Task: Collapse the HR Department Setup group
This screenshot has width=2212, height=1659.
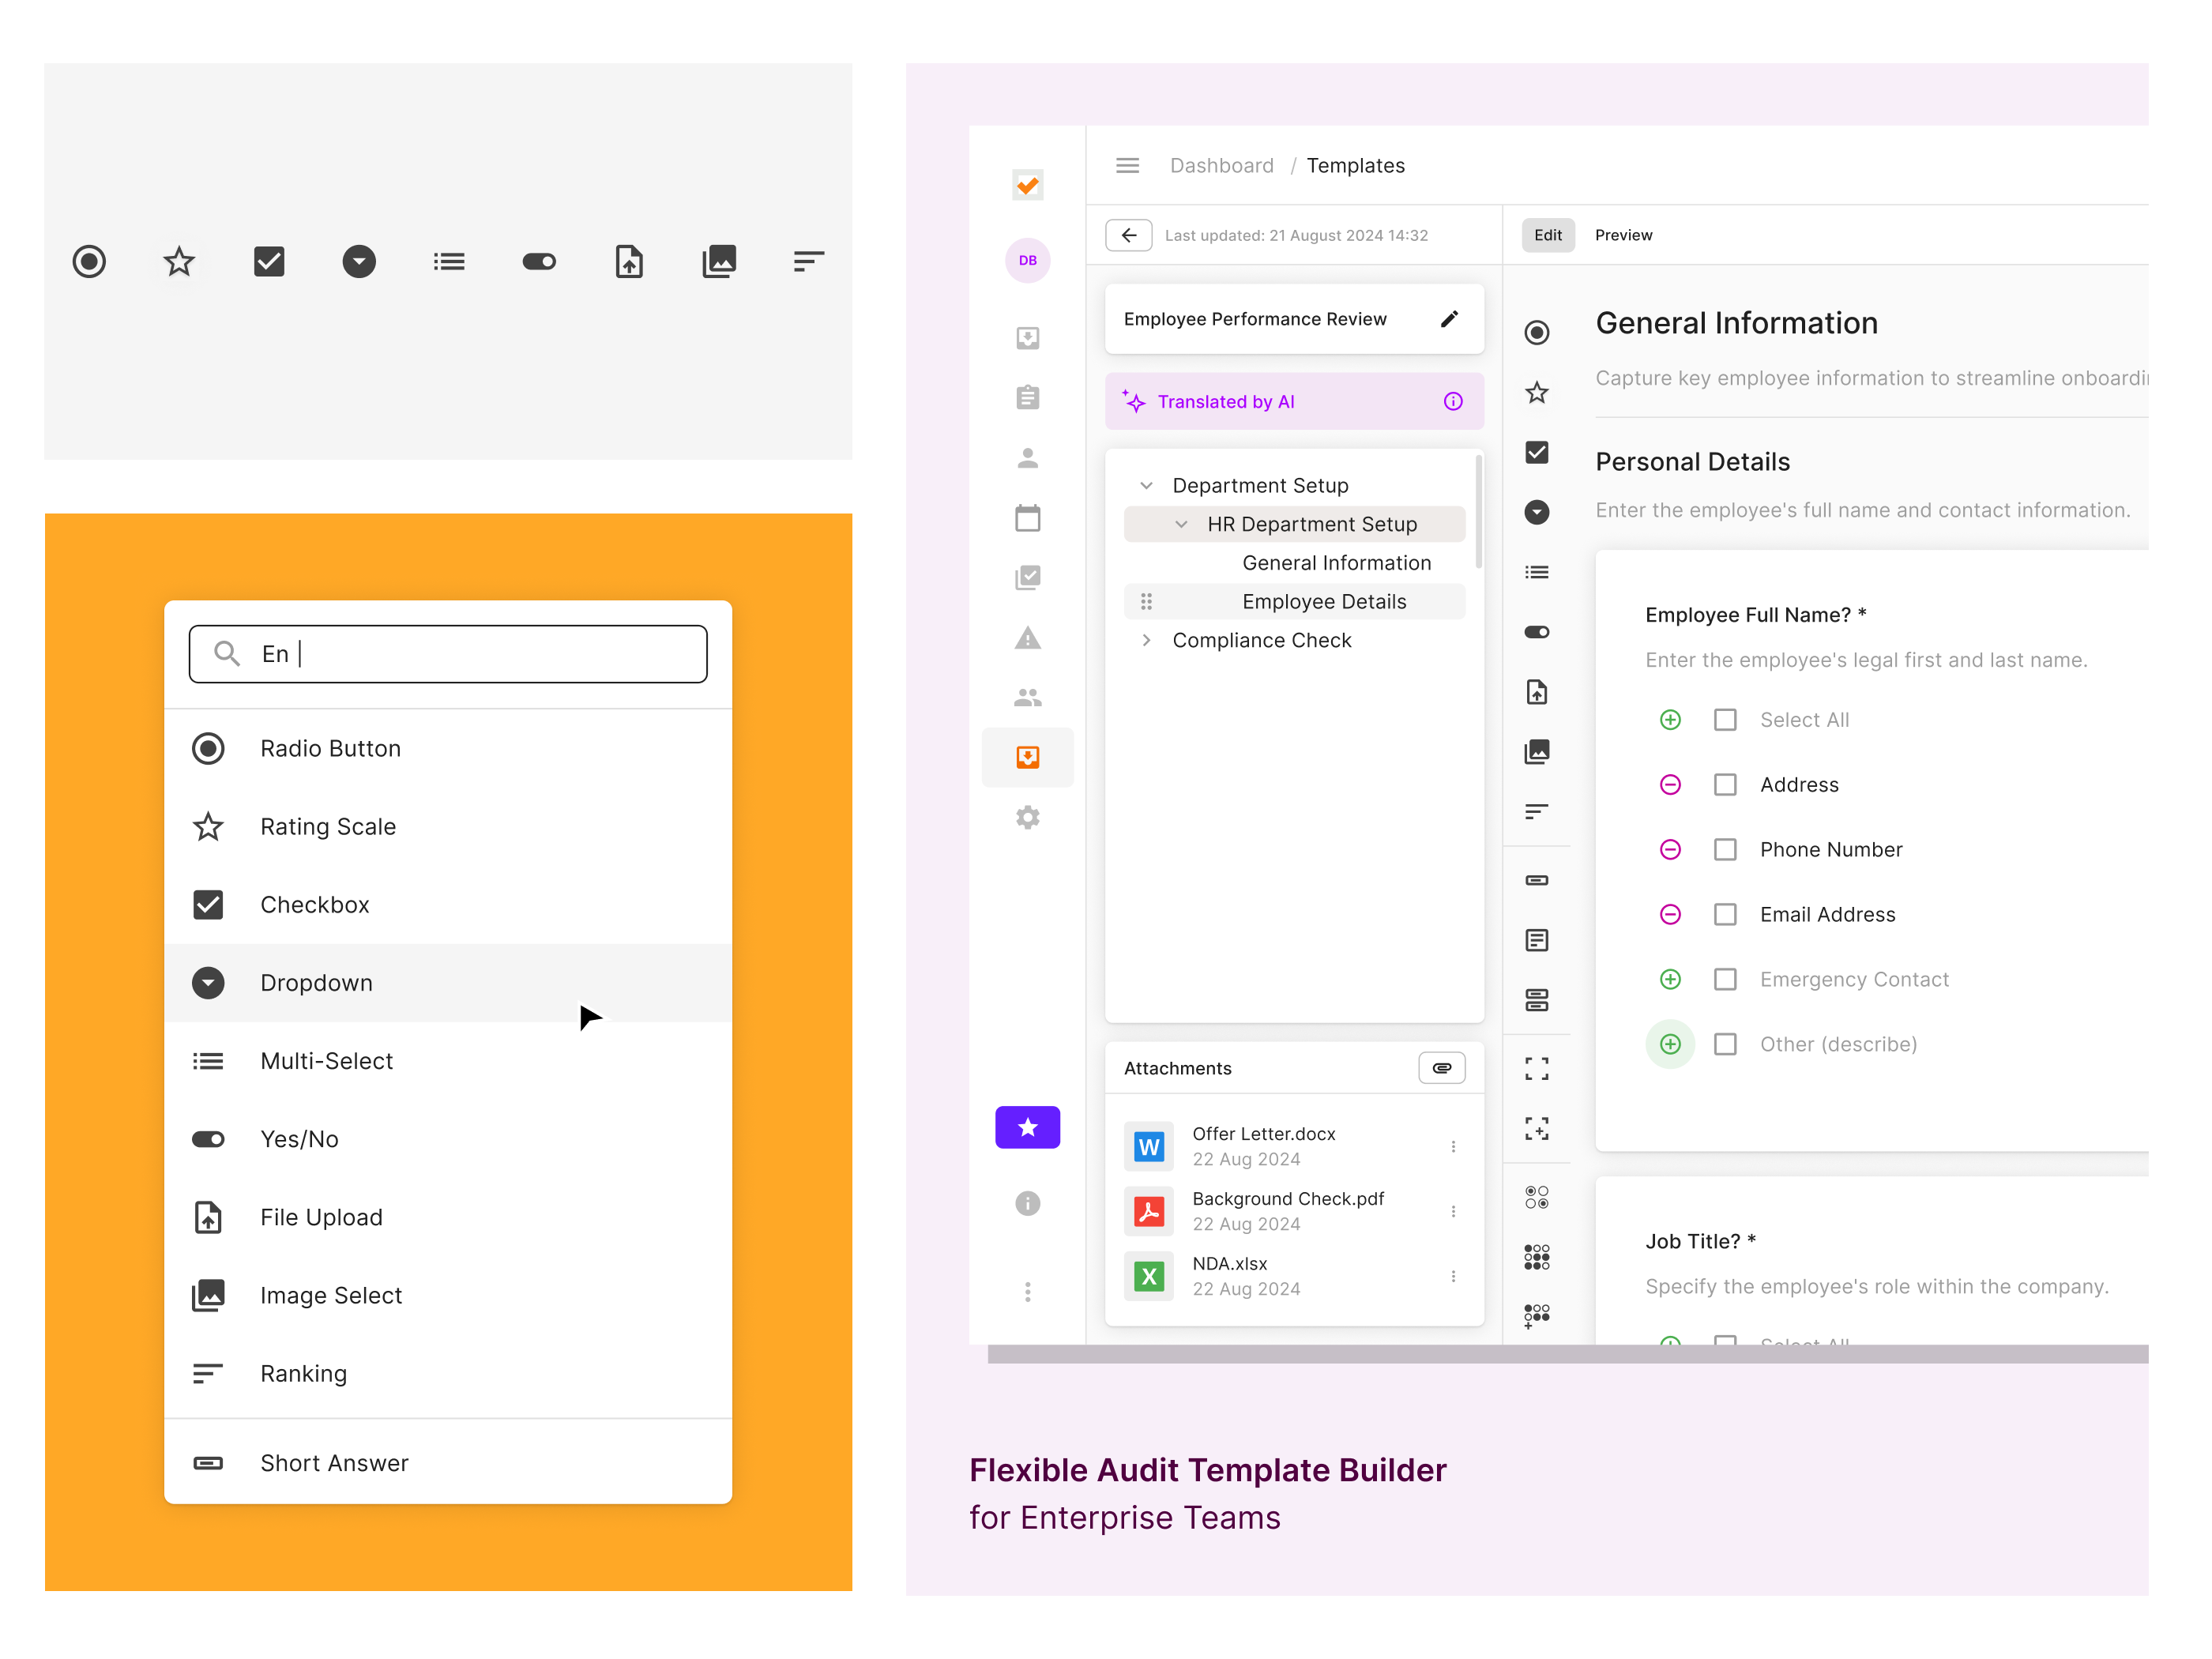Action: point(1180,524)
